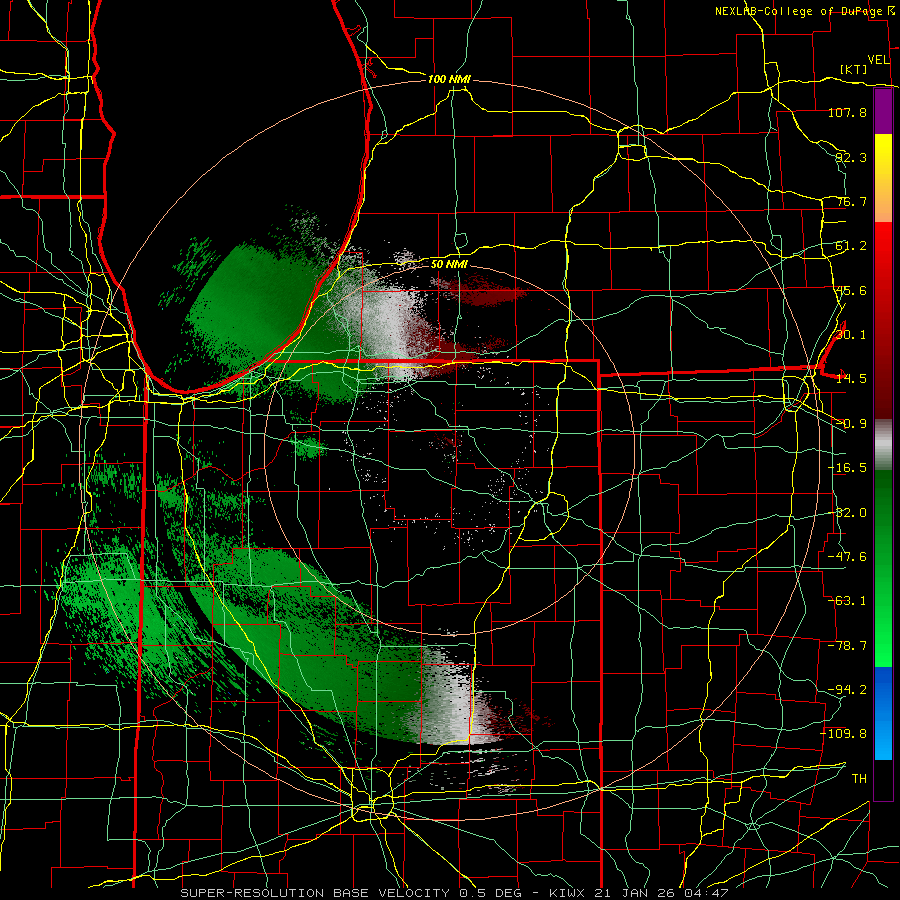900x900 pixels.
Task: Click the -94.2 velocity scale value
Action: tap(847, 689)
